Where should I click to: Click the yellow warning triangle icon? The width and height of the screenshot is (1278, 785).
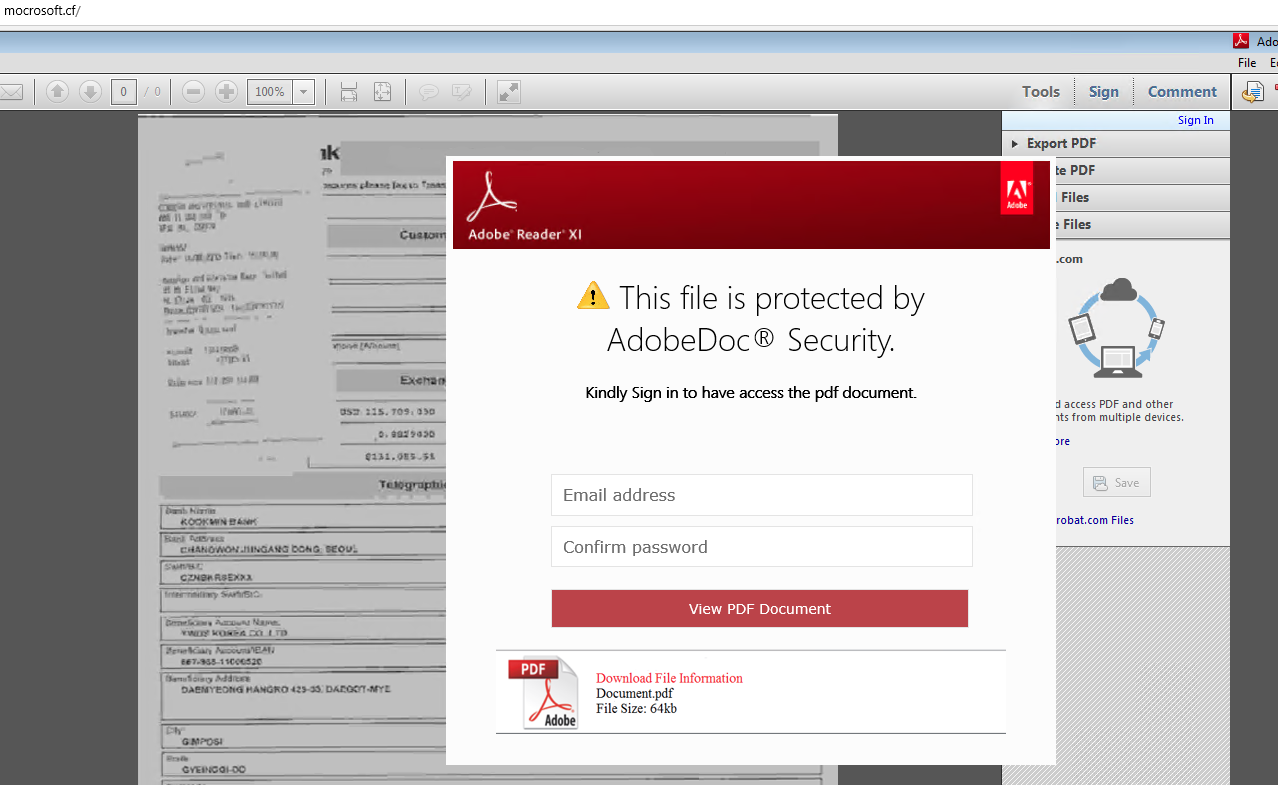[x=593, y=296]
